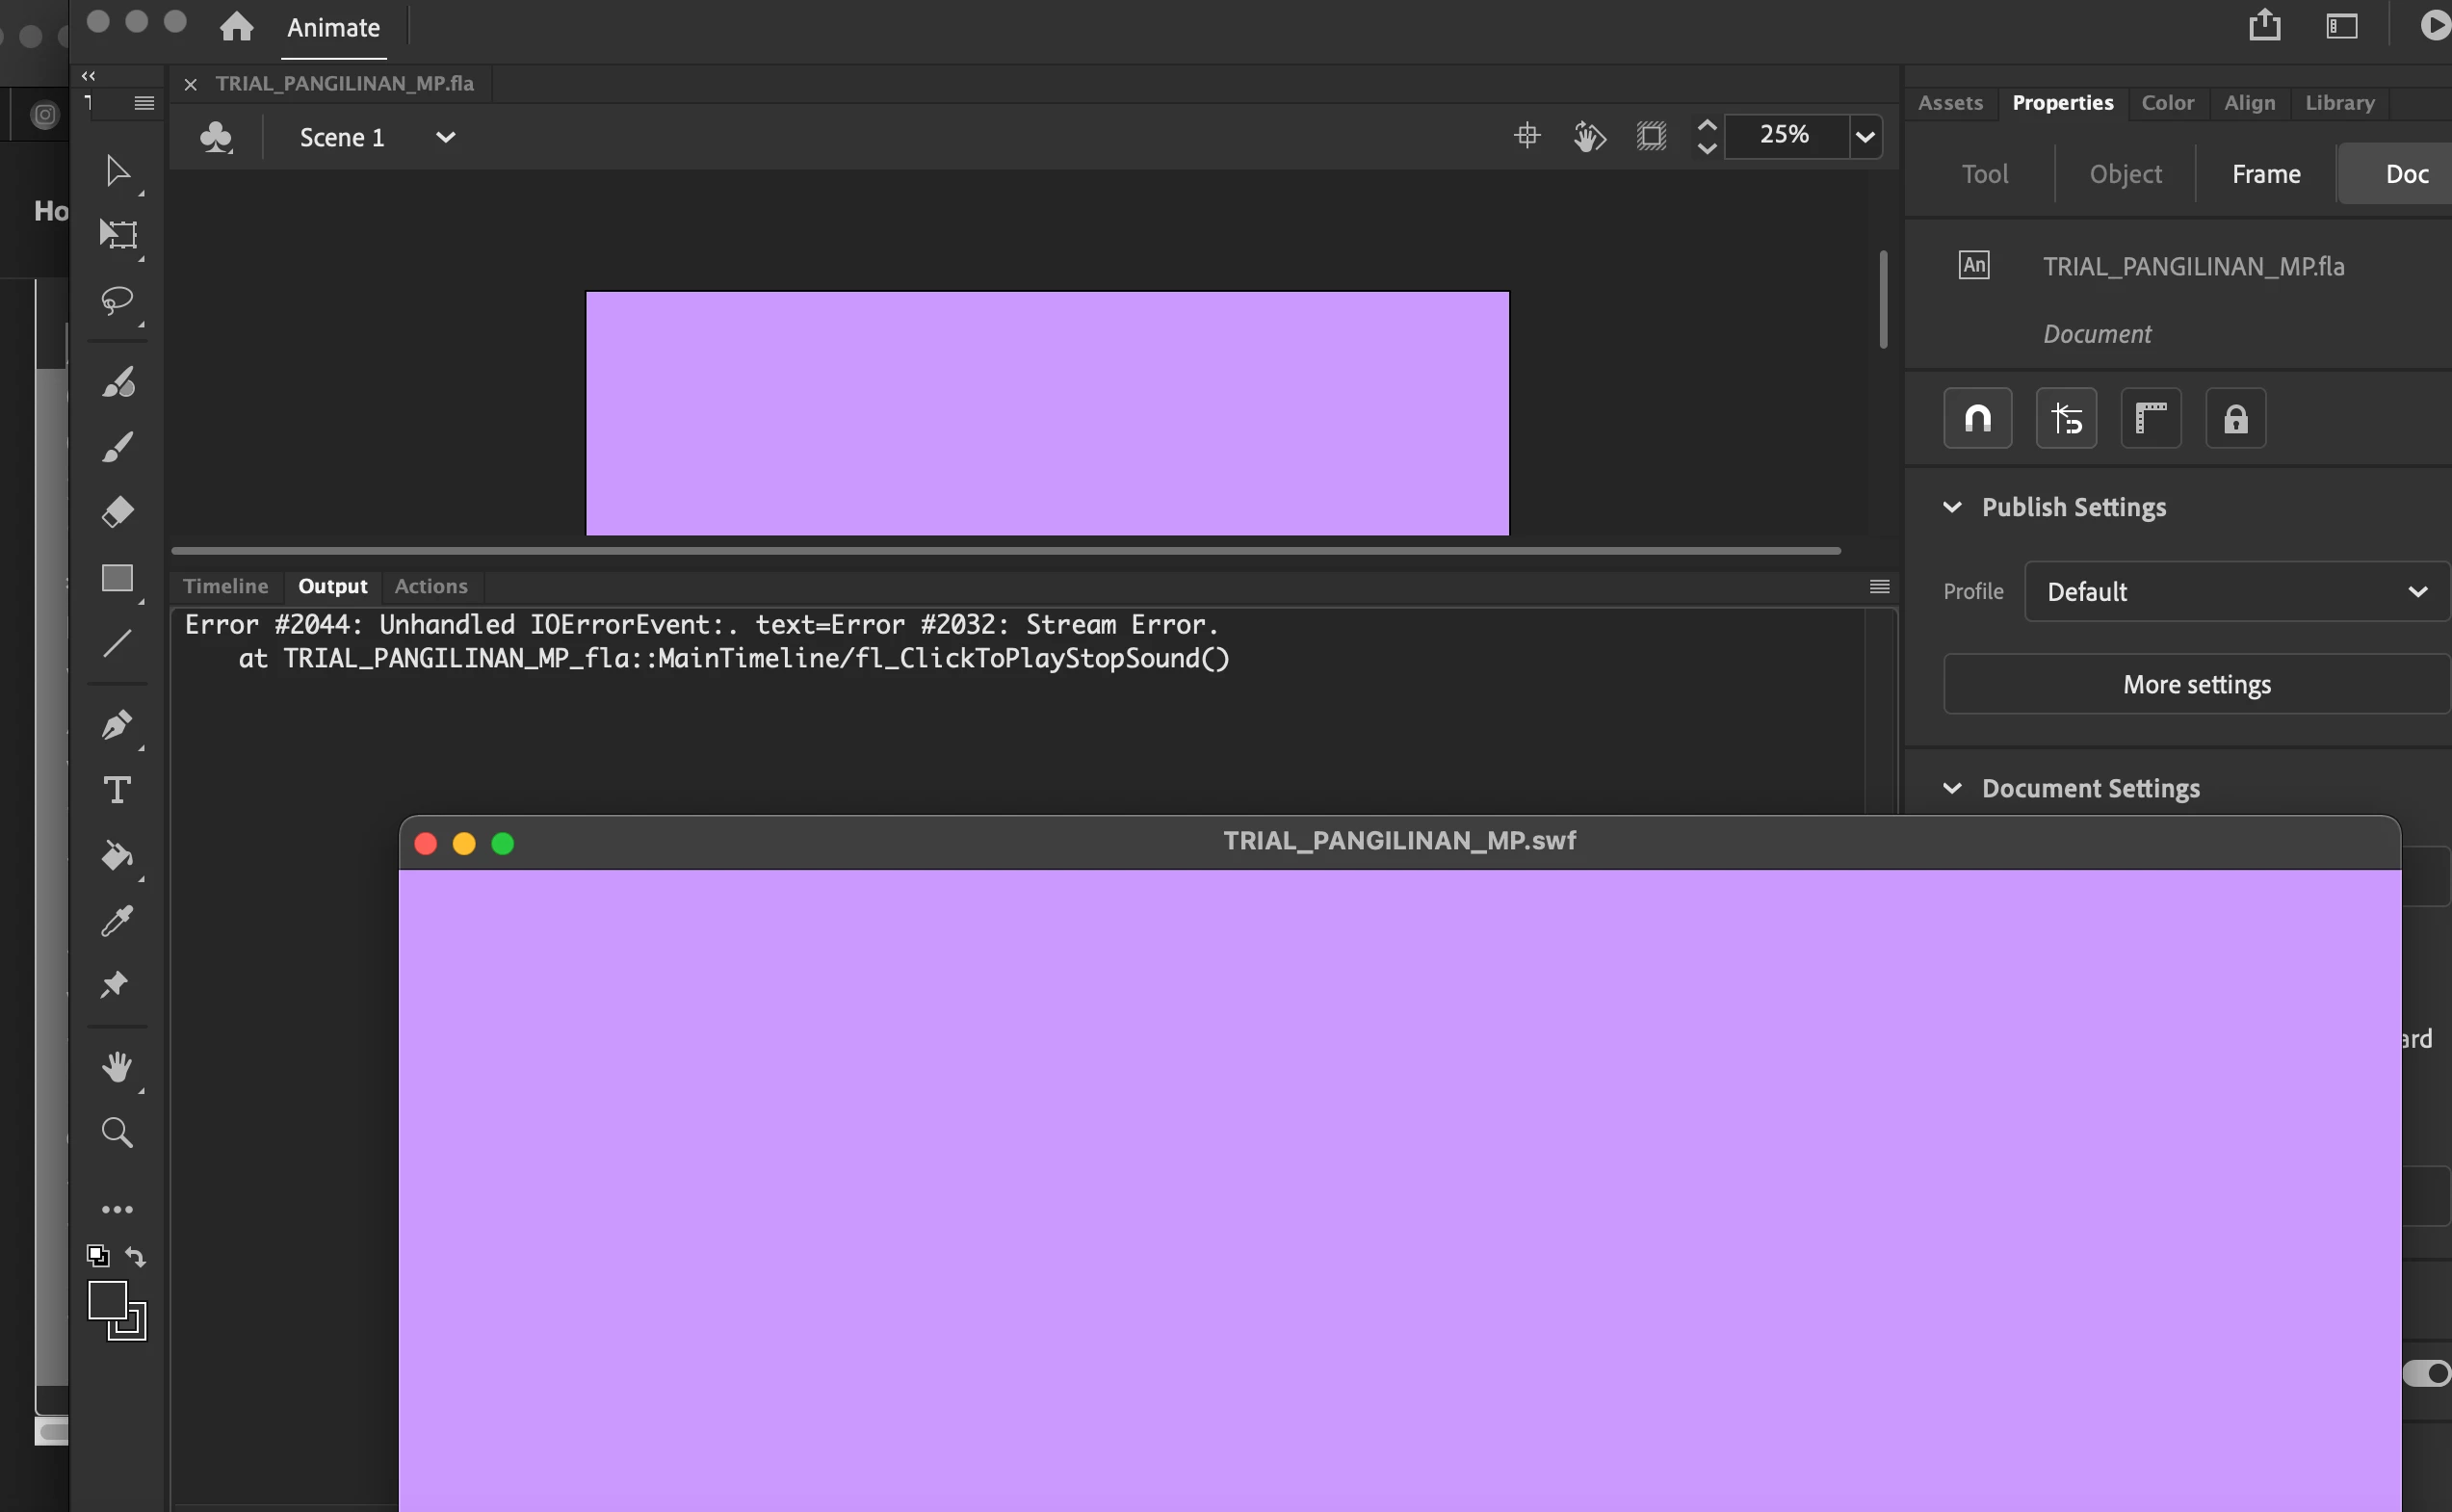The height and width of the screenshot is (1512, 2452).
Task: Select the Free Transform tool
Action: click(118, 235)
